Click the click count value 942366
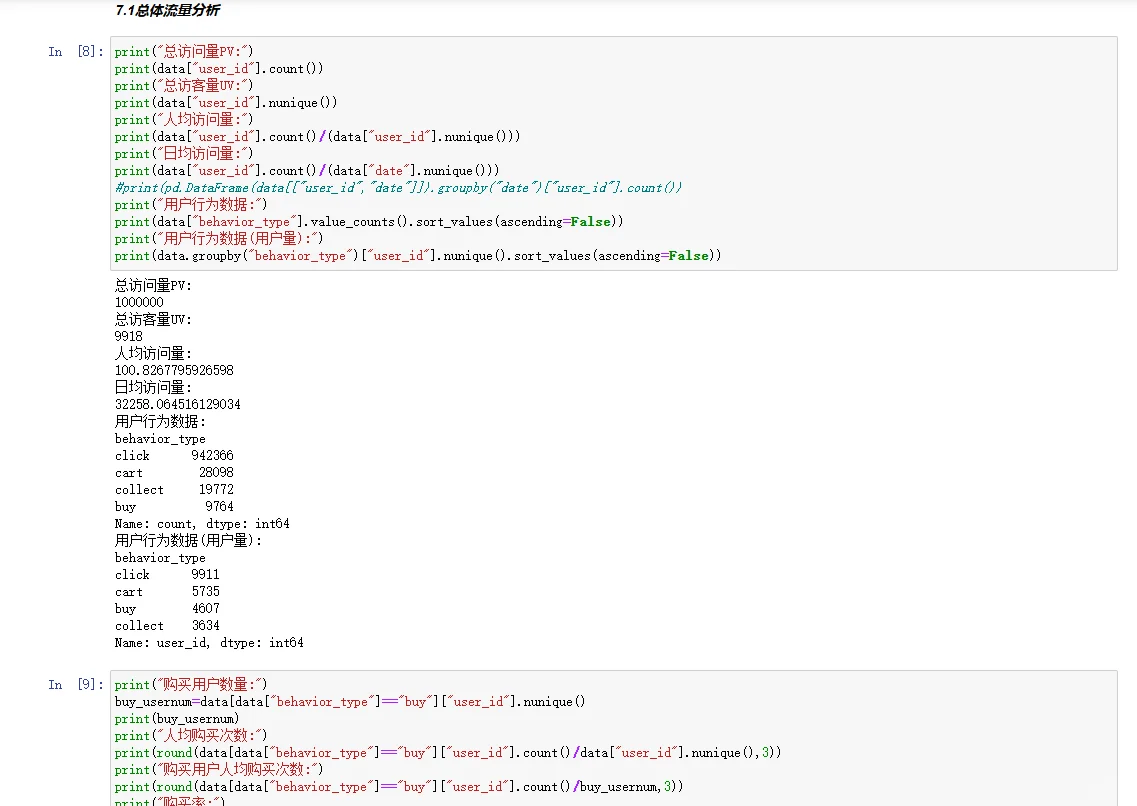The image size is (1137, 806). pyautogui.click(x=212, y=455)
